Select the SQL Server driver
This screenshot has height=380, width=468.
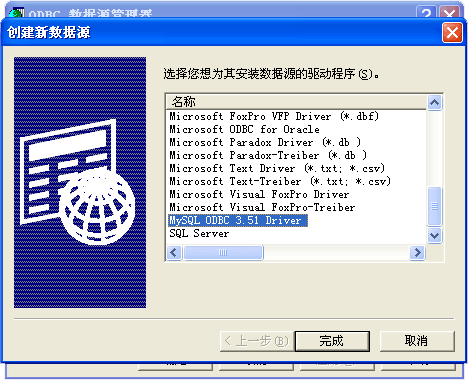(199, 233)
